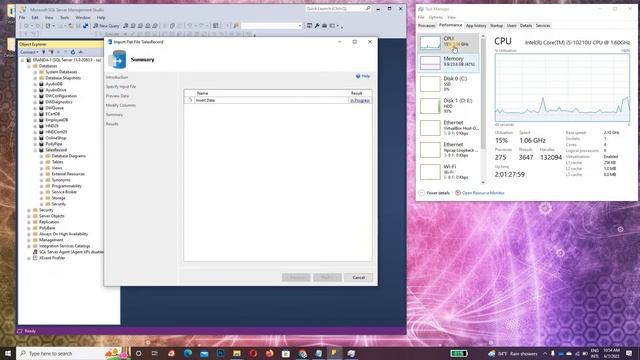Open the Users tab in Task Manager
Viewport: 640px width, 360px height.
coord(511,26)
